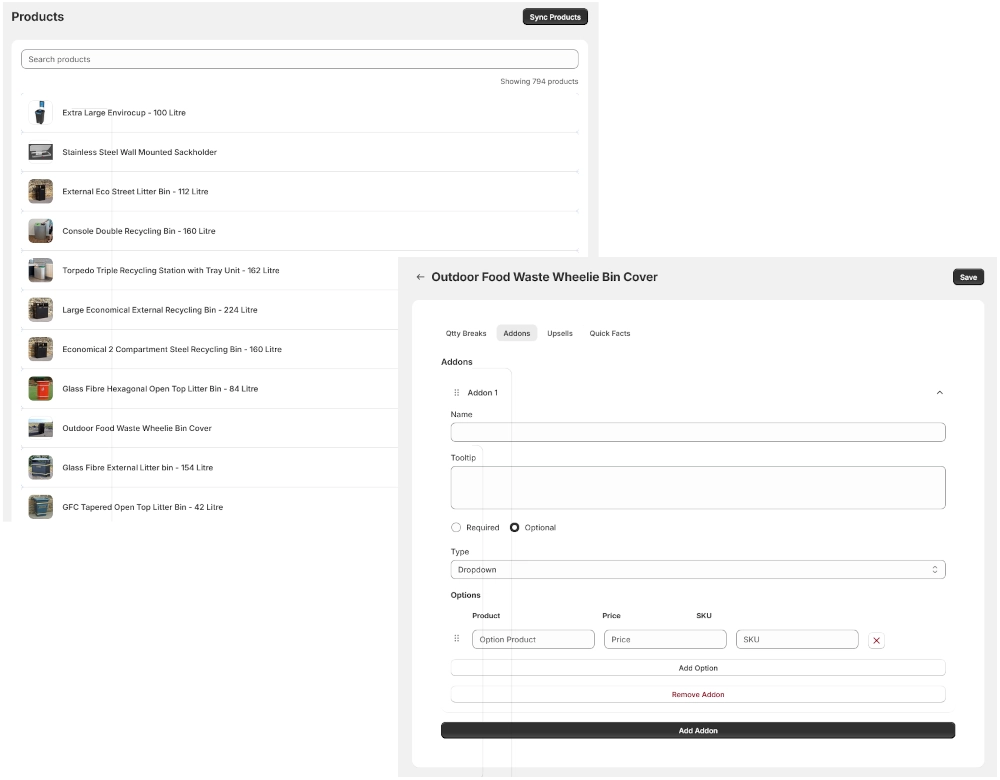Click the addon Name input field
The width and height of the screenshot is (1000, 780).
point(697,432)
